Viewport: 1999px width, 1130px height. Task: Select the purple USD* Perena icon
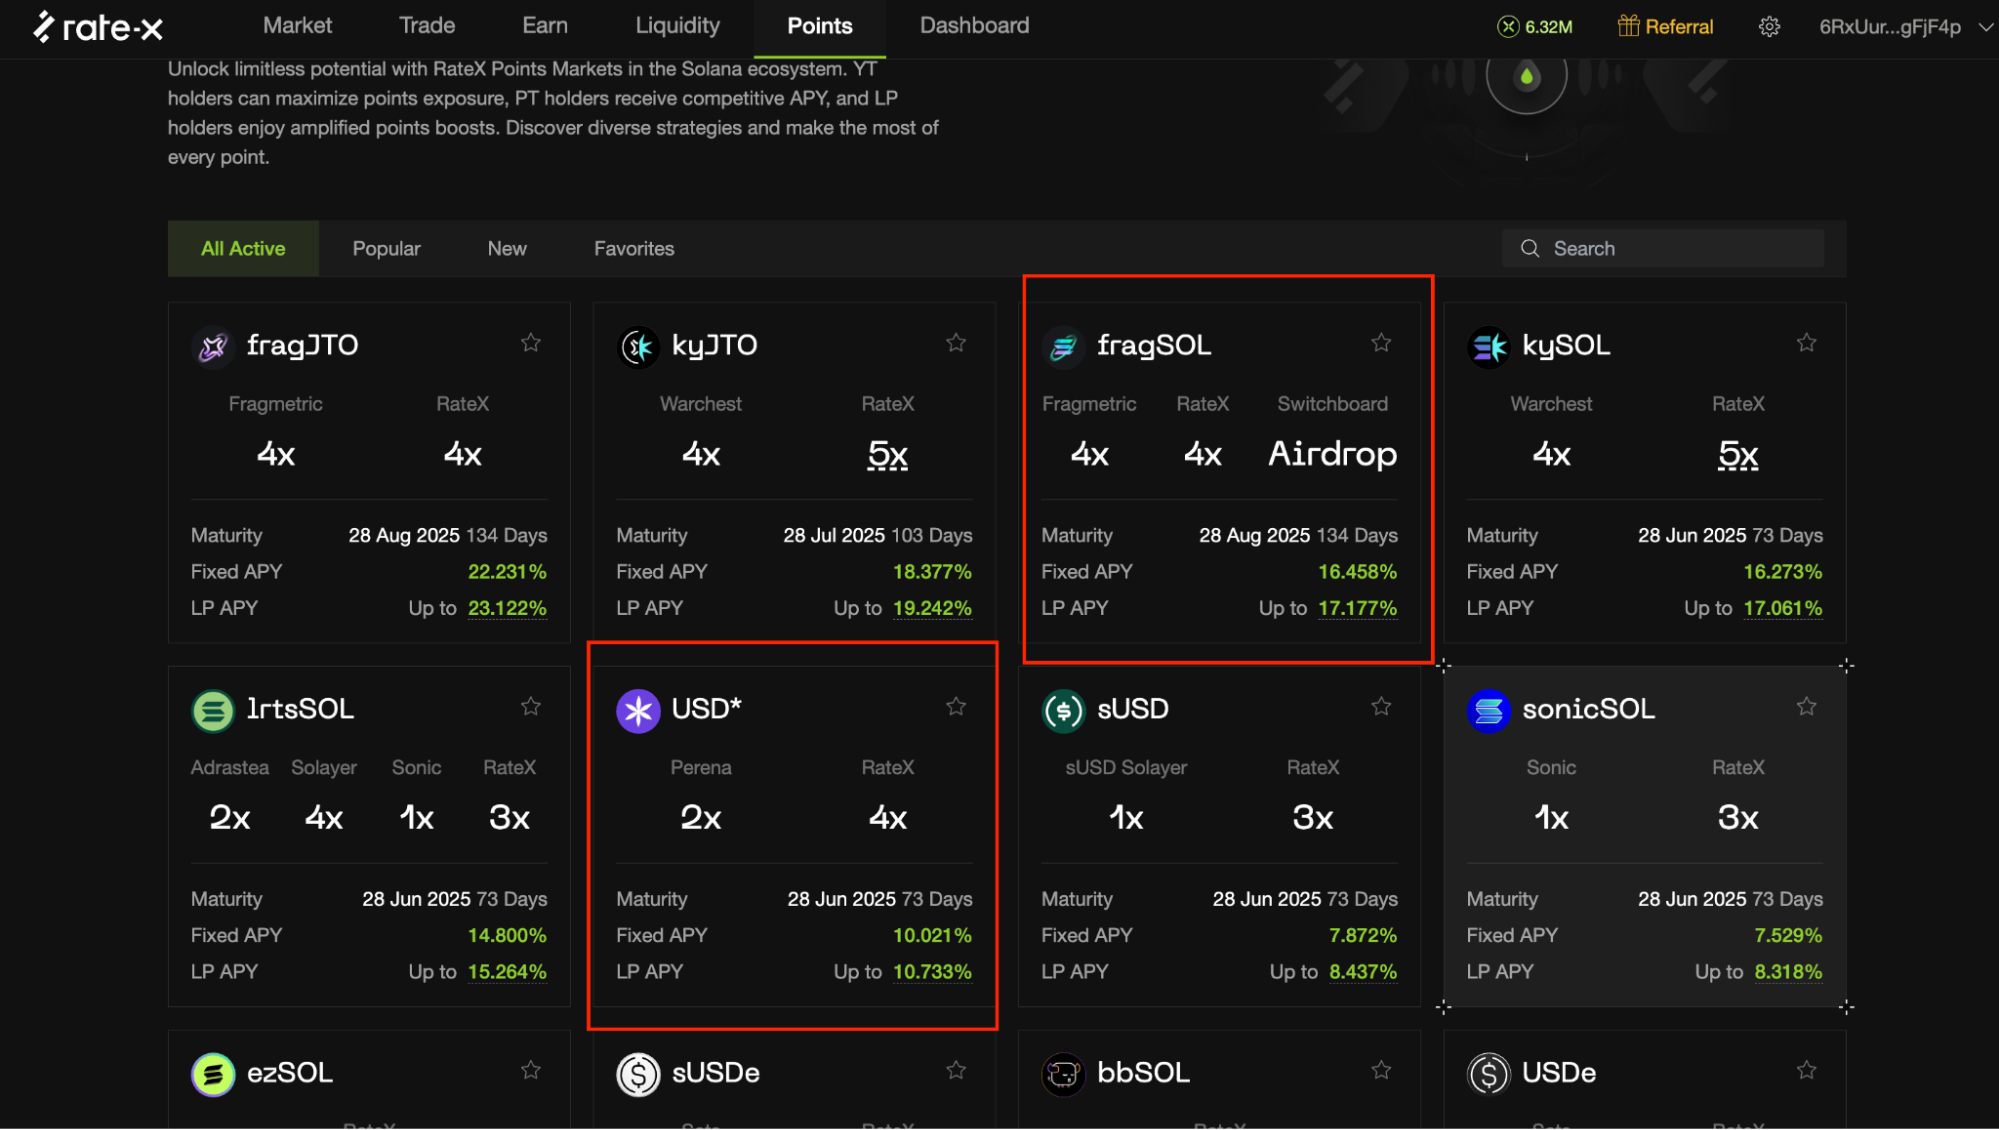(638, 709)
